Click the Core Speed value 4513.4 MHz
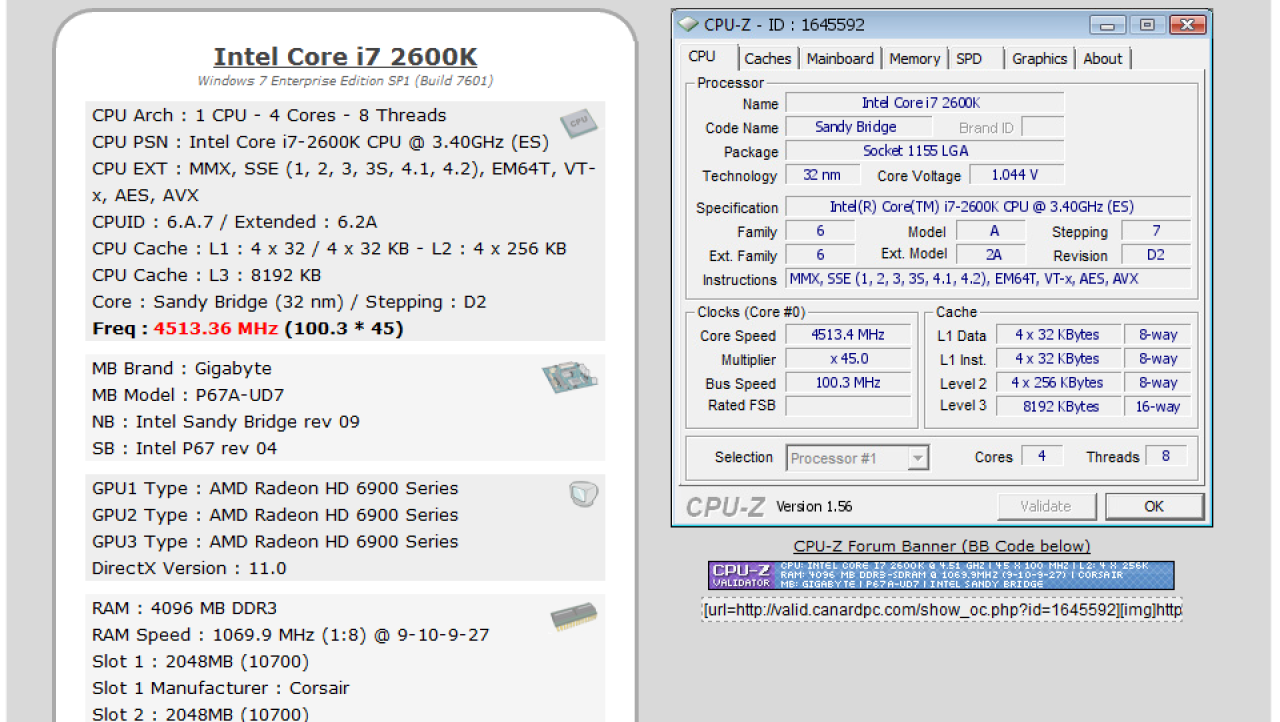This screenshot has height=722, width=1280. point(848,335)
